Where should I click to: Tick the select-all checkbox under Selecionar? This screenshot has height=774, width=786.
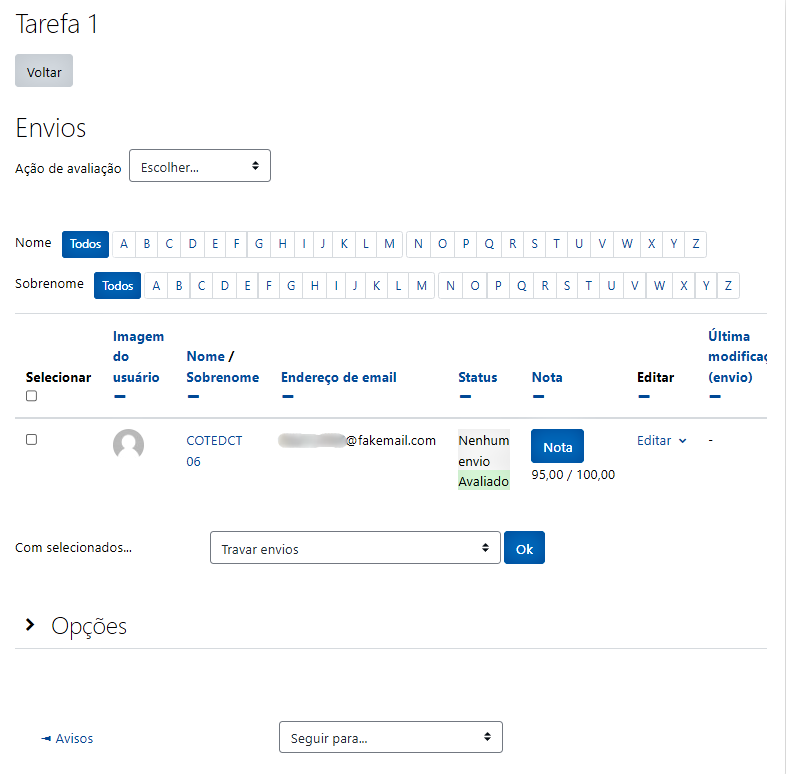(x=32, y=396)
